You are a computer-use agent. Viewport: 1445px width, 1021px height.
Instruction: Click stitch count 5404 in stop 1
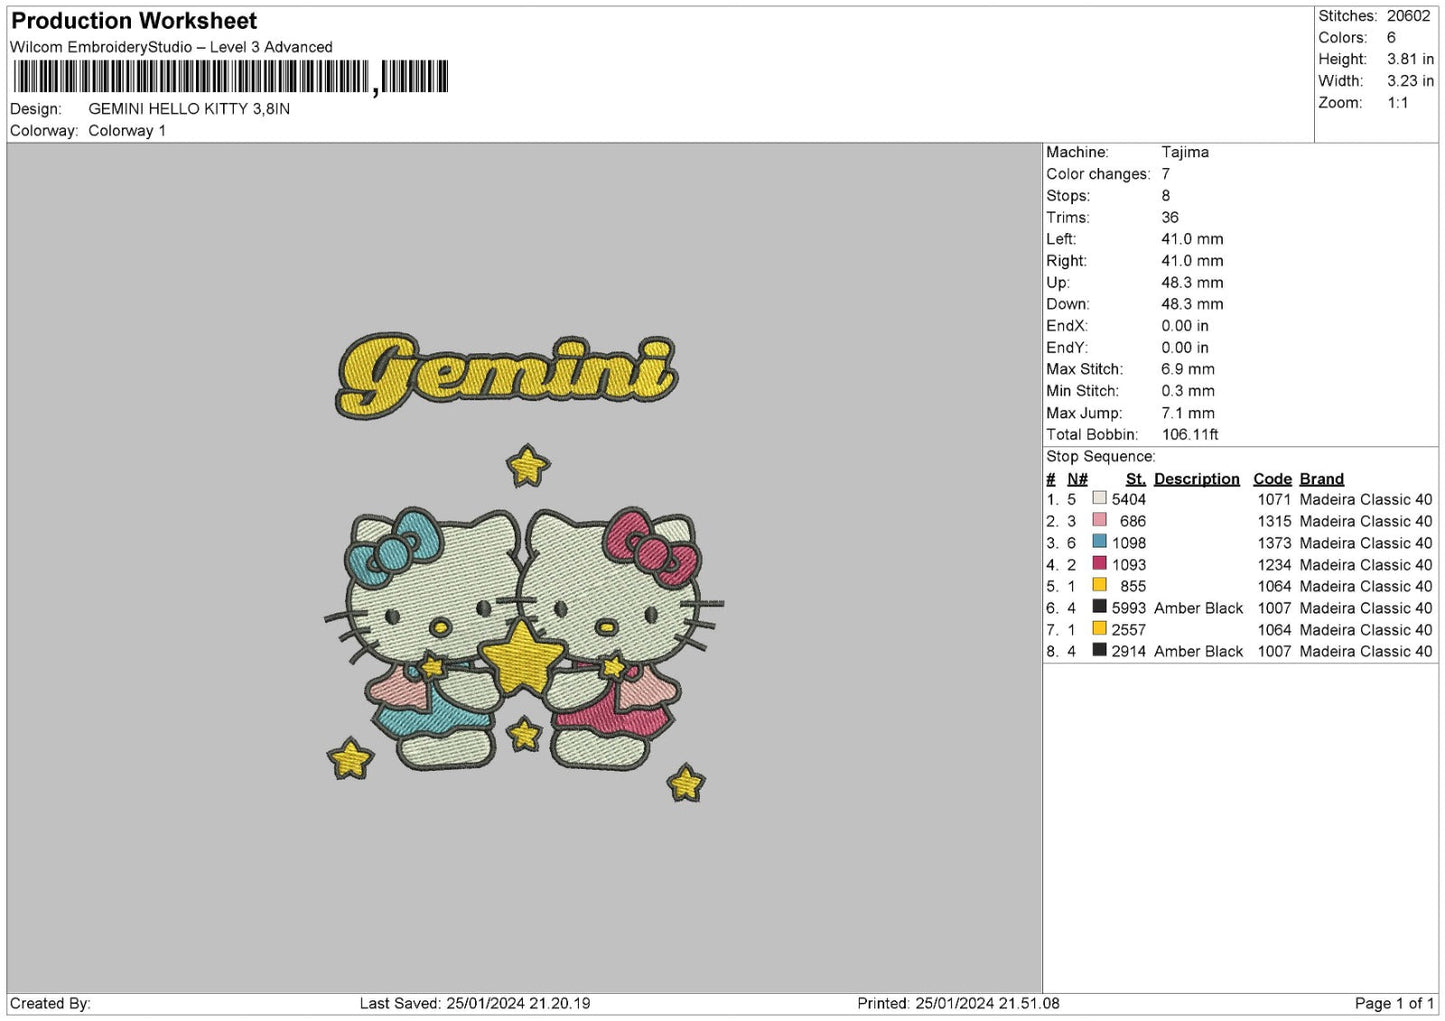point(1128,499)
